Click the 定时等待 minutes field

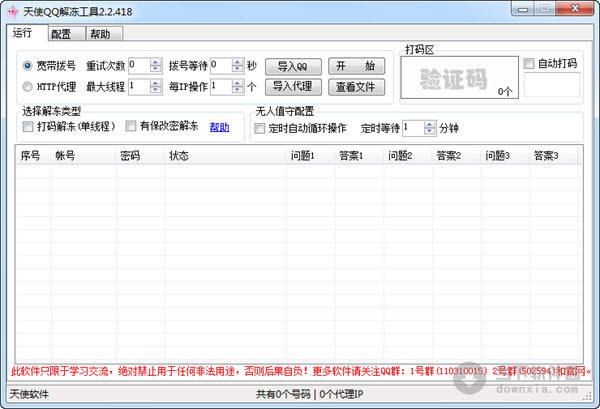(413, 128)
